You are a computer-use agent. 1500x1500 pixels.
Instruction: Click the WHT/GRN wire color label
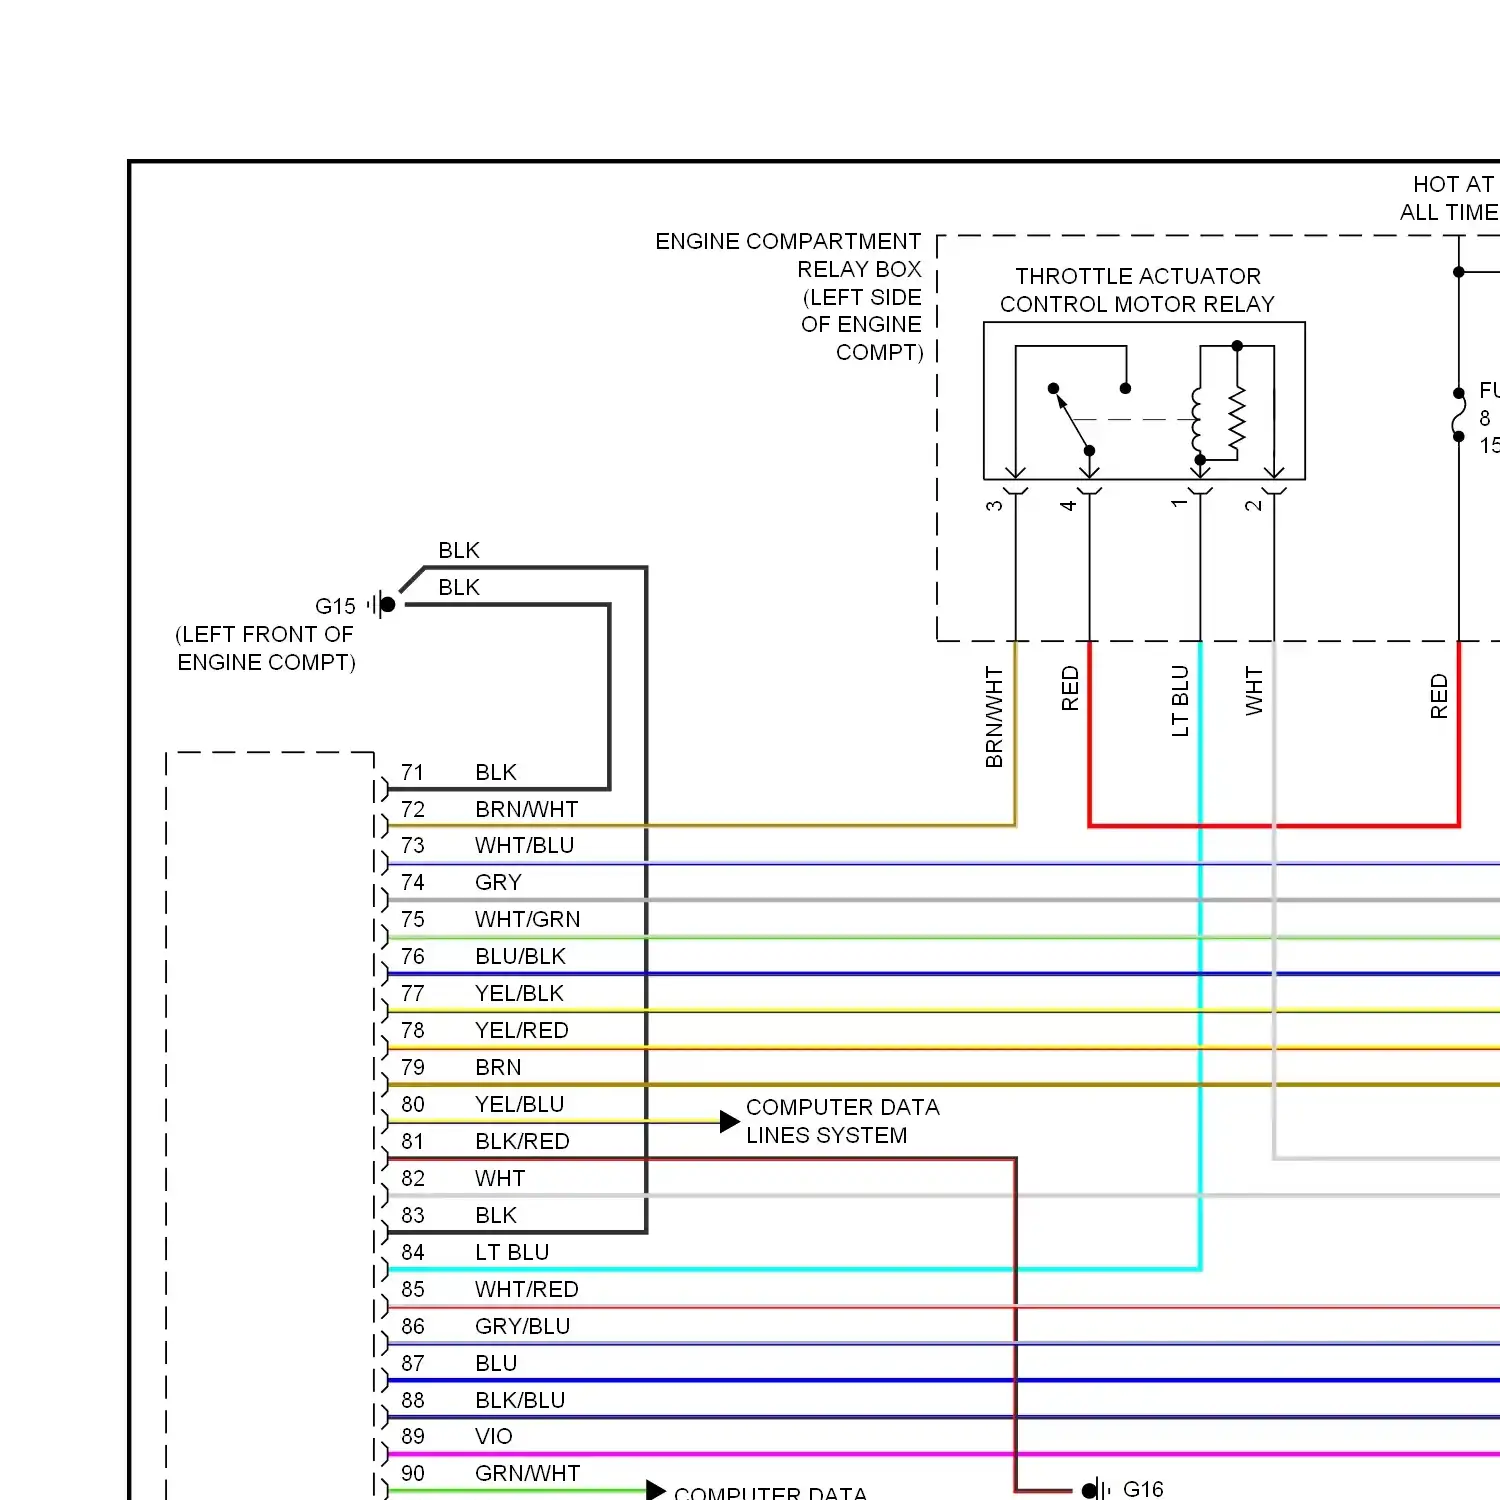click(528, 919)
